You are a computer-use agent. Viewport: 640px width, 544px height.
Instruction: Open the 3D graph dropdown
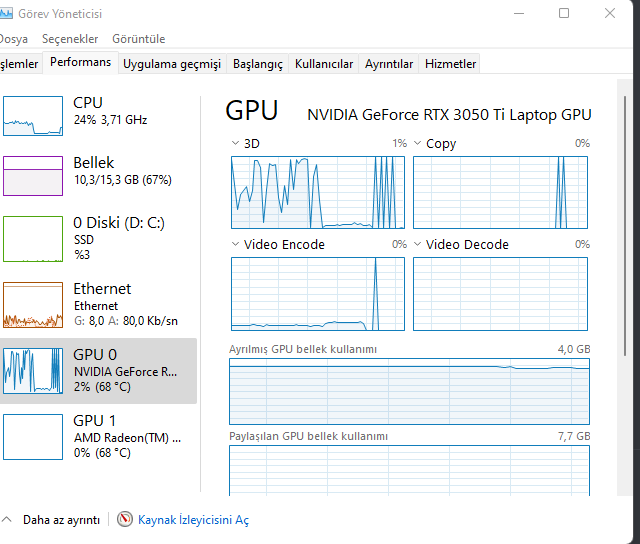pos(236,144)
